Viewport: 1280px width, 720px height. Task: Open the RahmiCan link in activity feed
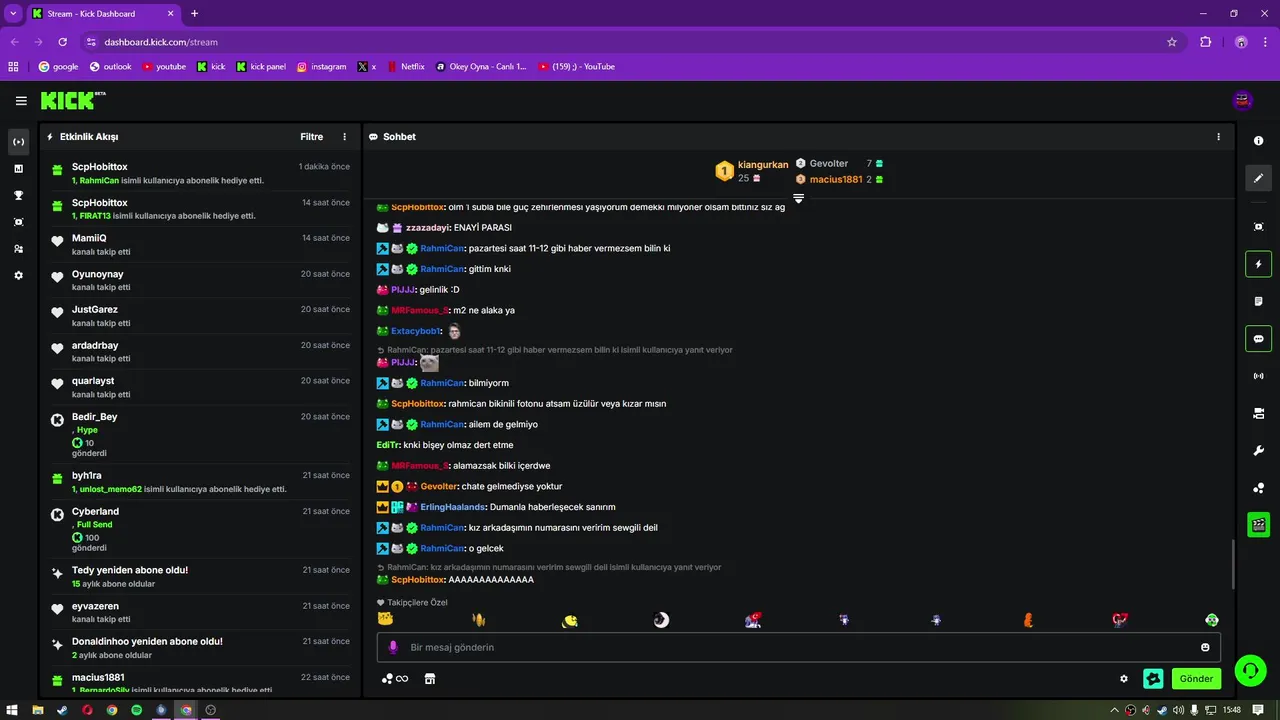coord(99,180)
